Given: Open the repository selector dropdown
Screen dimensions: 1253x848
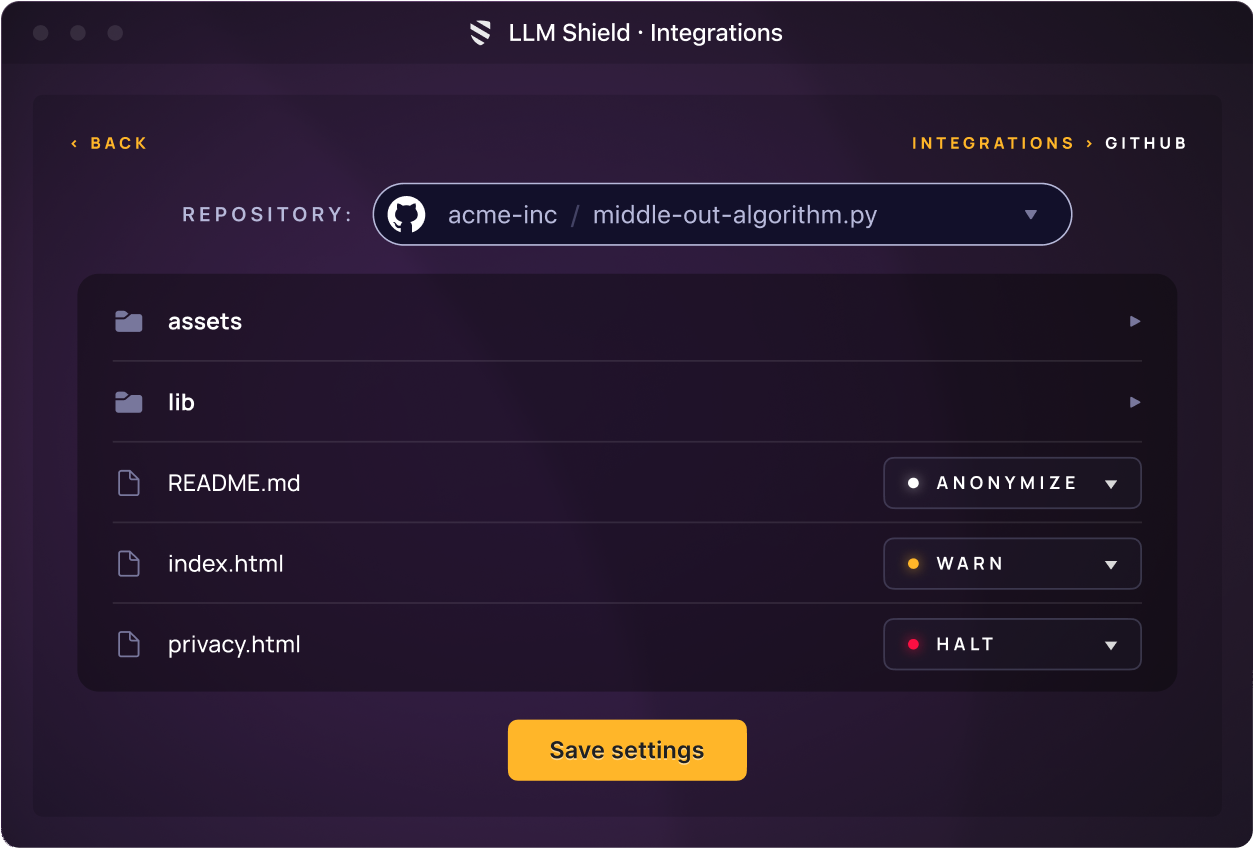Looking at the screenshot, I should 1031,214.
